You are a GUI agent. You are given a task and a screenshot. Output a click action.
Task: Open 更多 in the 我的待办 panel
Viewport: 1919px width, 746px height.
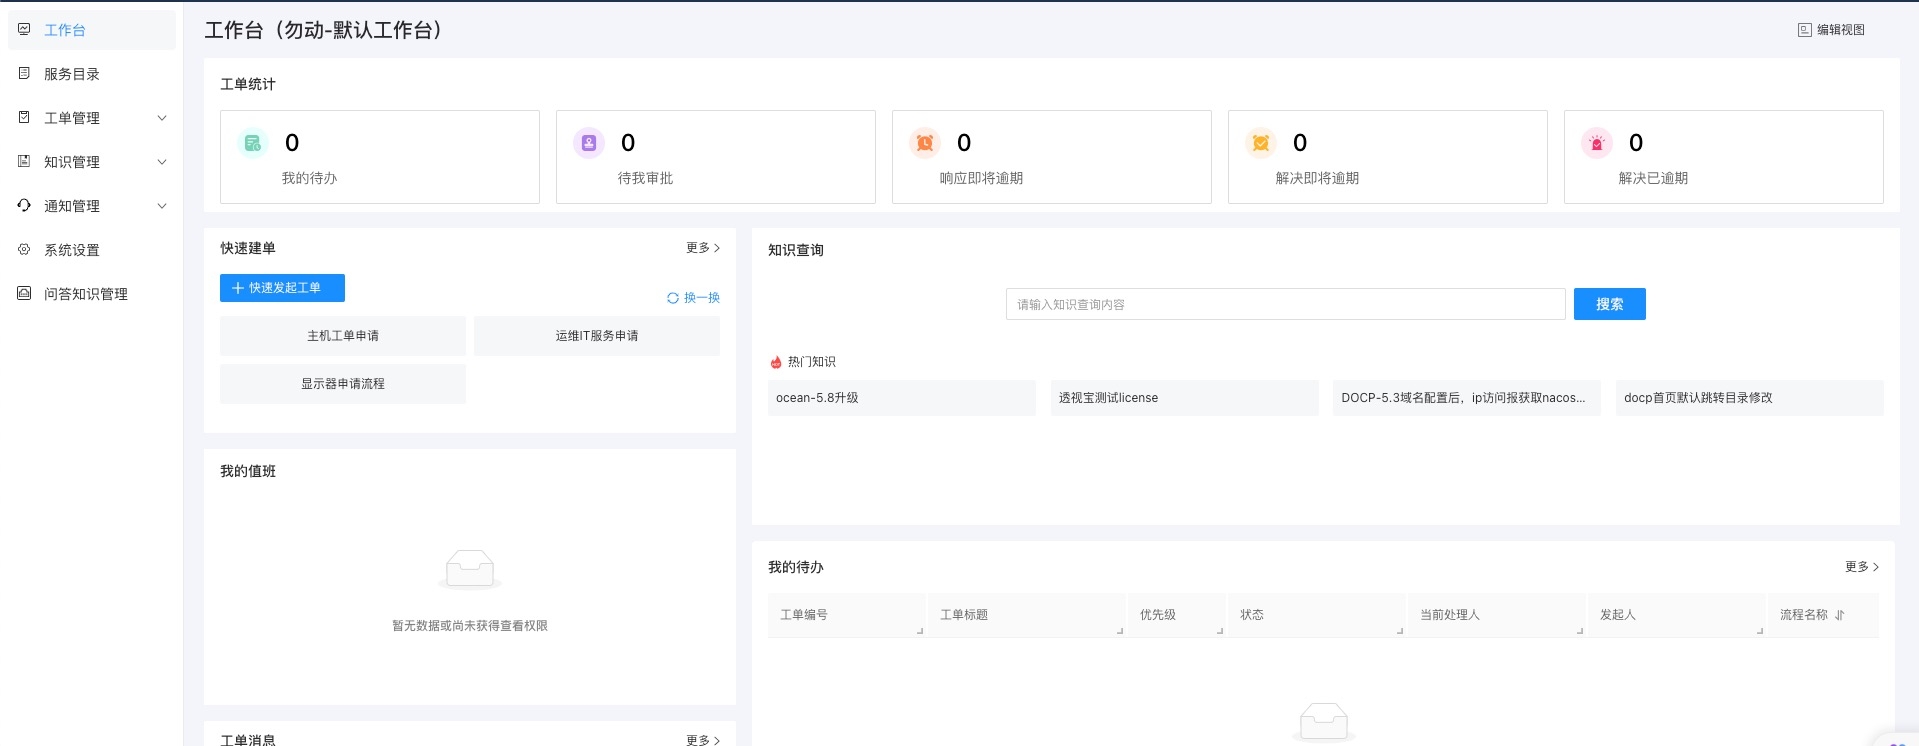[1862, 567]
